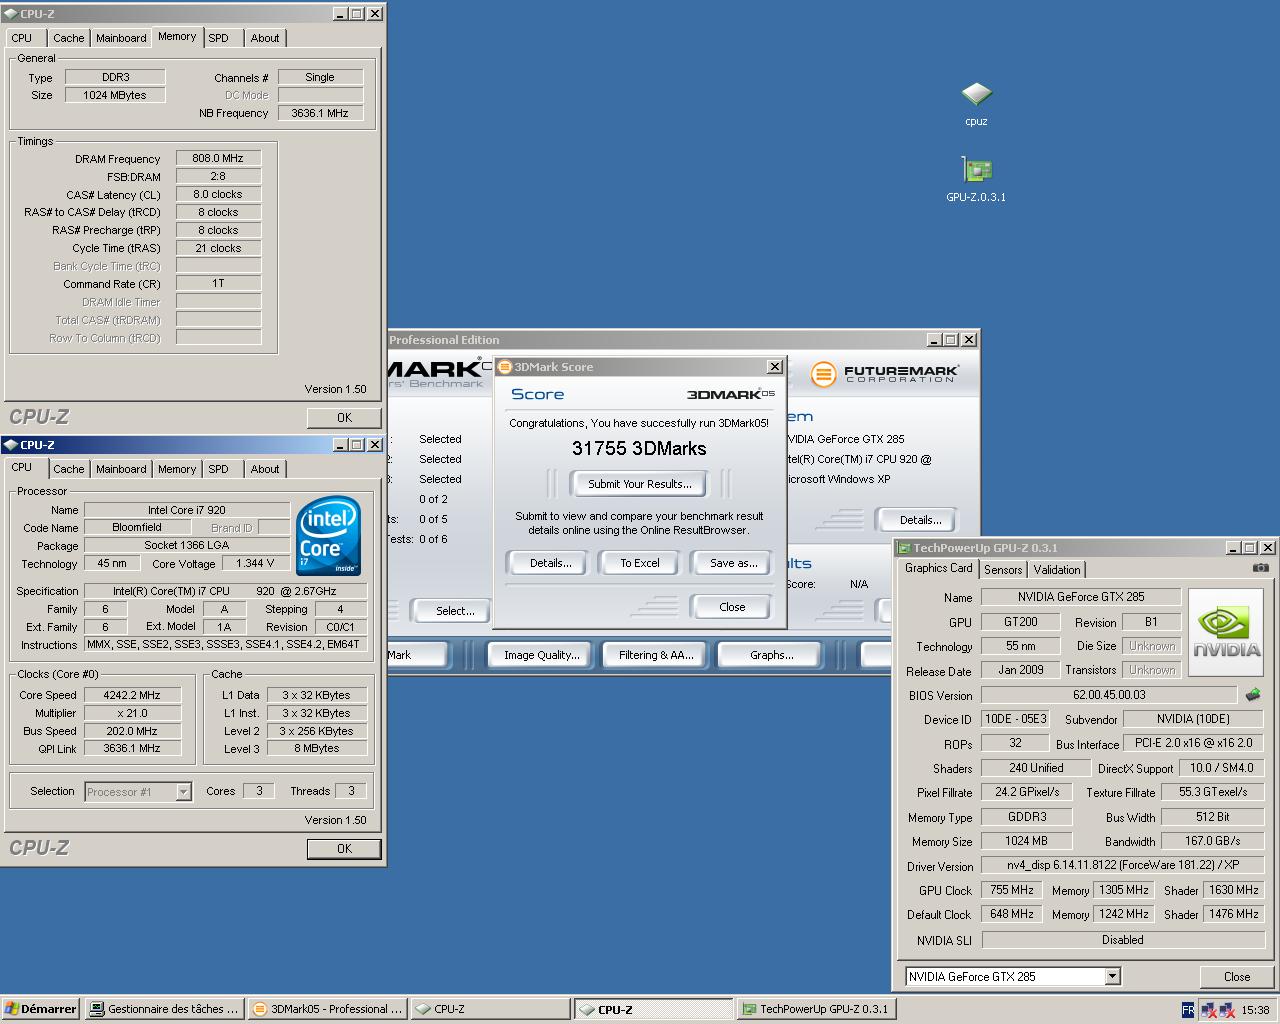The image size is (1280, 1024).
Task: Click Close button in GPU-Z window
Action: 1237,977
